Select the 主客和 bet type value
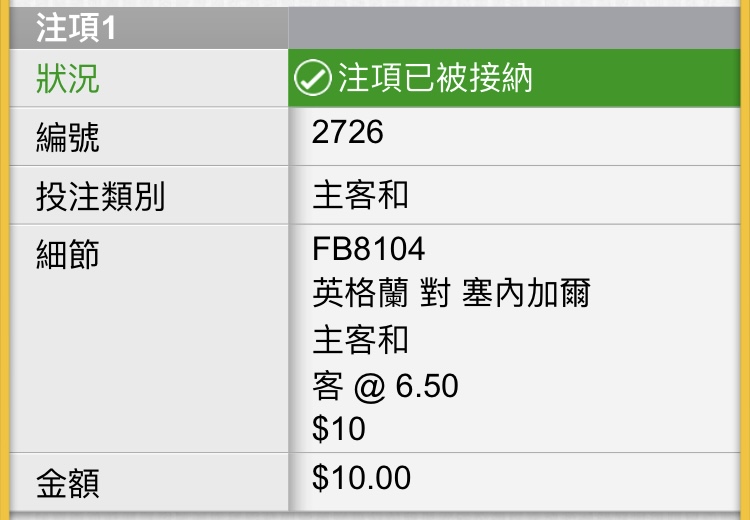Viewport: 750px width, 520px height. coord(360,195)
